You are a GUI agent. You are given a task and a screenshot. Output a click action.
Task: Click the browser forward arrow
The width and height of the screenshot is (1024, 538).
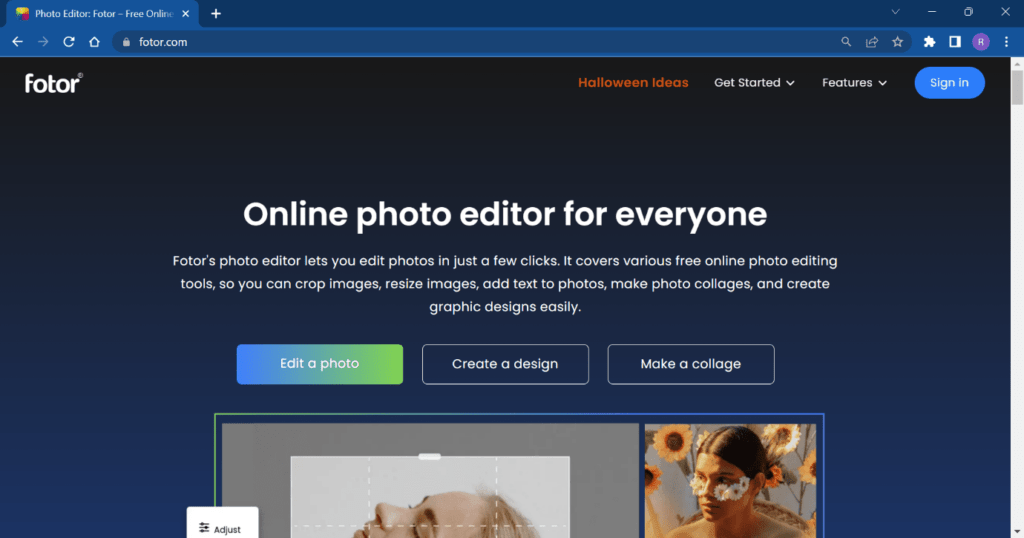tap(43, 42)
